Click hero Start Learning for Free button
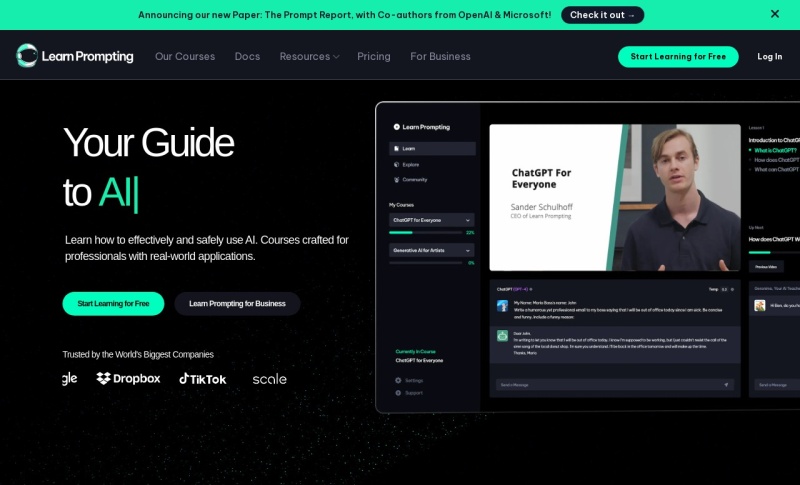This screenshot has height=485, width=800. tap(113, 303)
